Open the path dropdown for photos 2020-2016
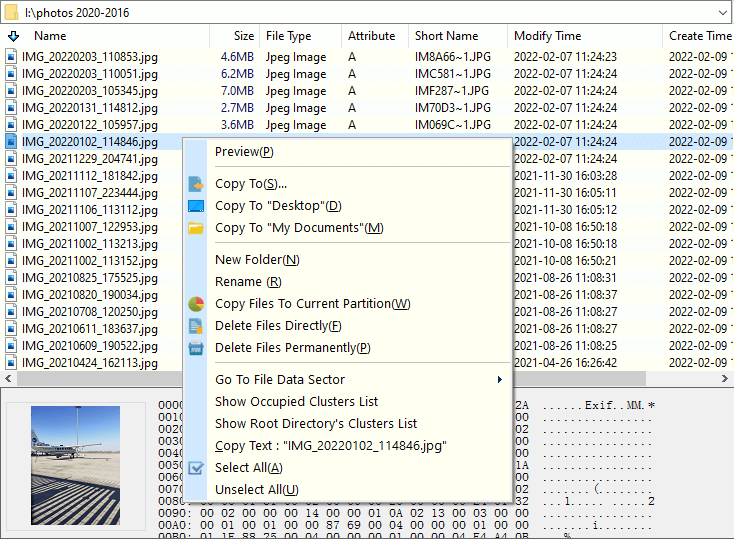The height and width of the screenshot is (539, 734). (x=723, y=12)
